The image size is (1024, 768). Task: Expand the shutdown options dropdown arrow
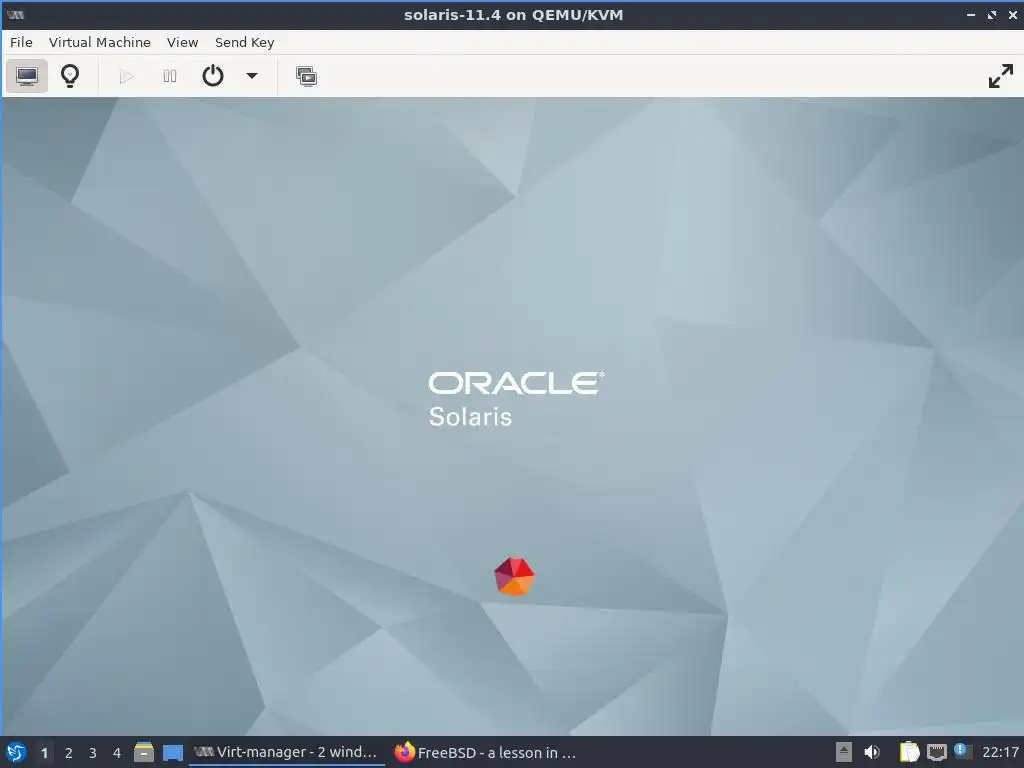pyautogui.click(x=251, y=76)
